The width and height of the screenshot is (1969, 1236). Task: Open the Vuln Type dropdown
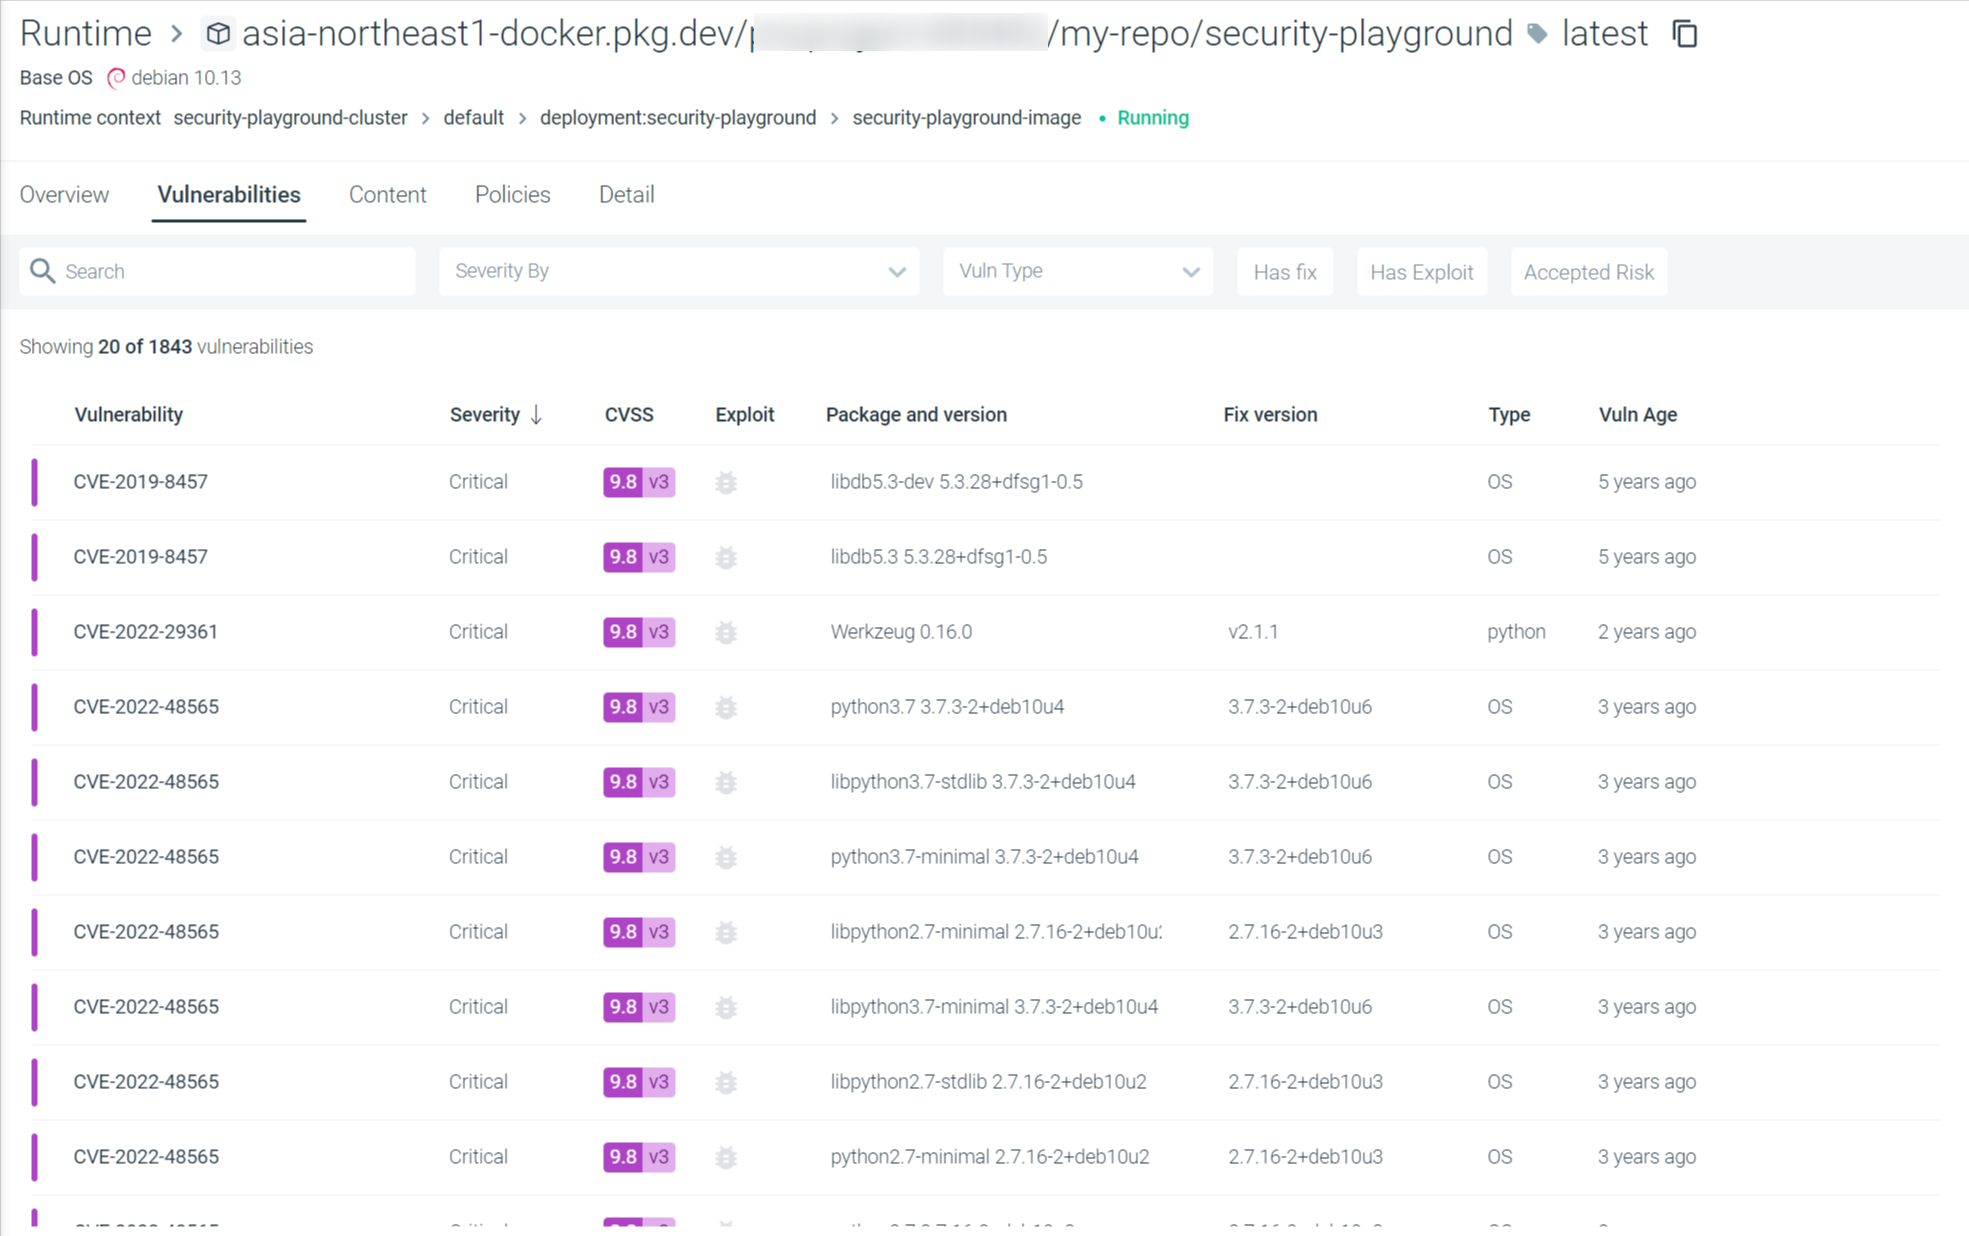coord(1077,271)
